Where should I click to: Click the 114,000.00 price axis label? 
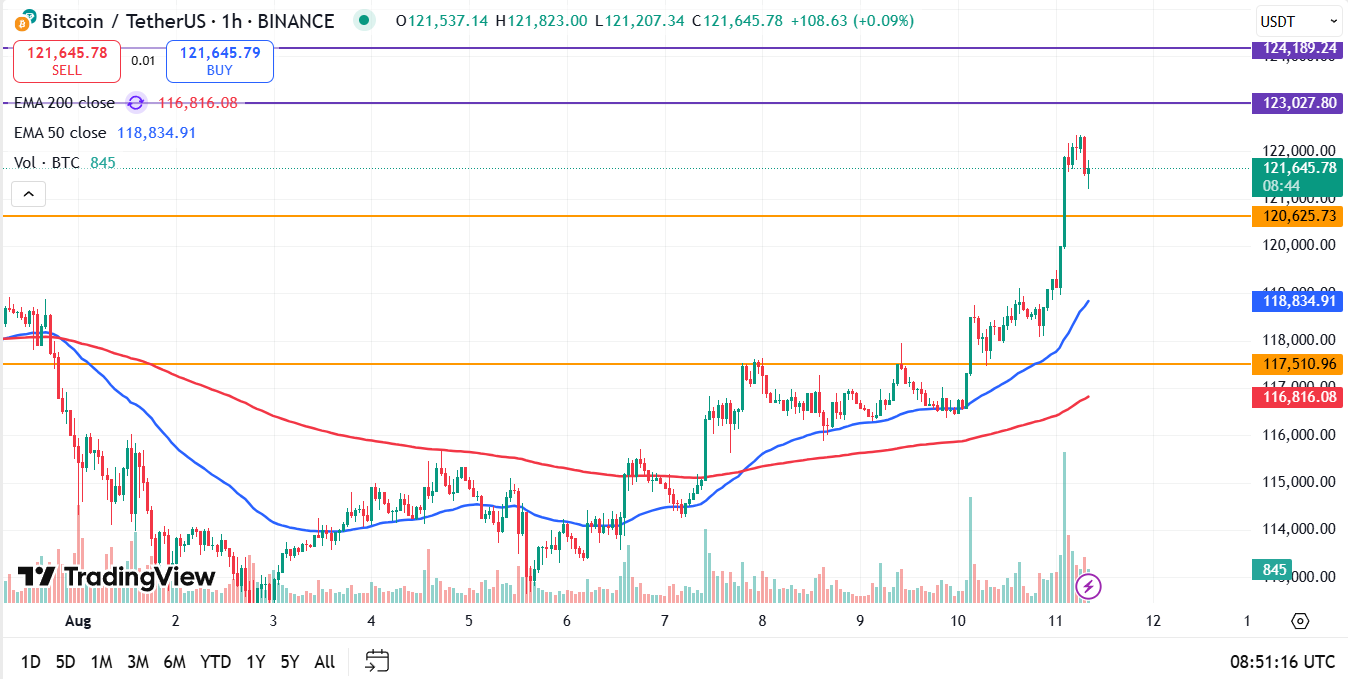pyautogui.click(x=1298, y=529)
